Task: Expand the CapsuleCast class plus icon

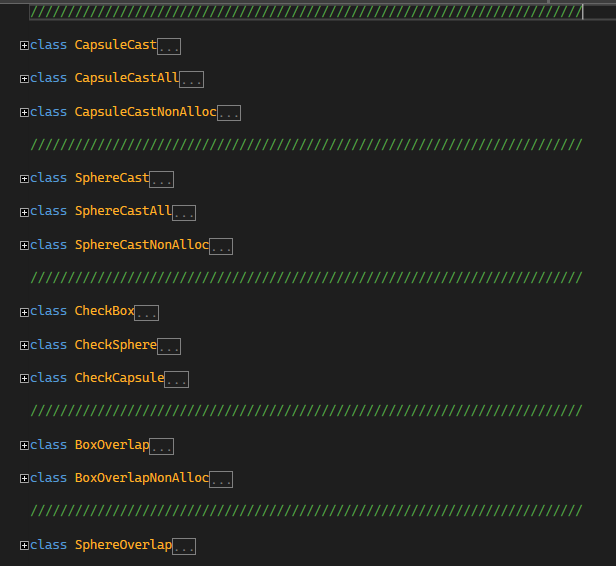Action: [x=24, y=45]
